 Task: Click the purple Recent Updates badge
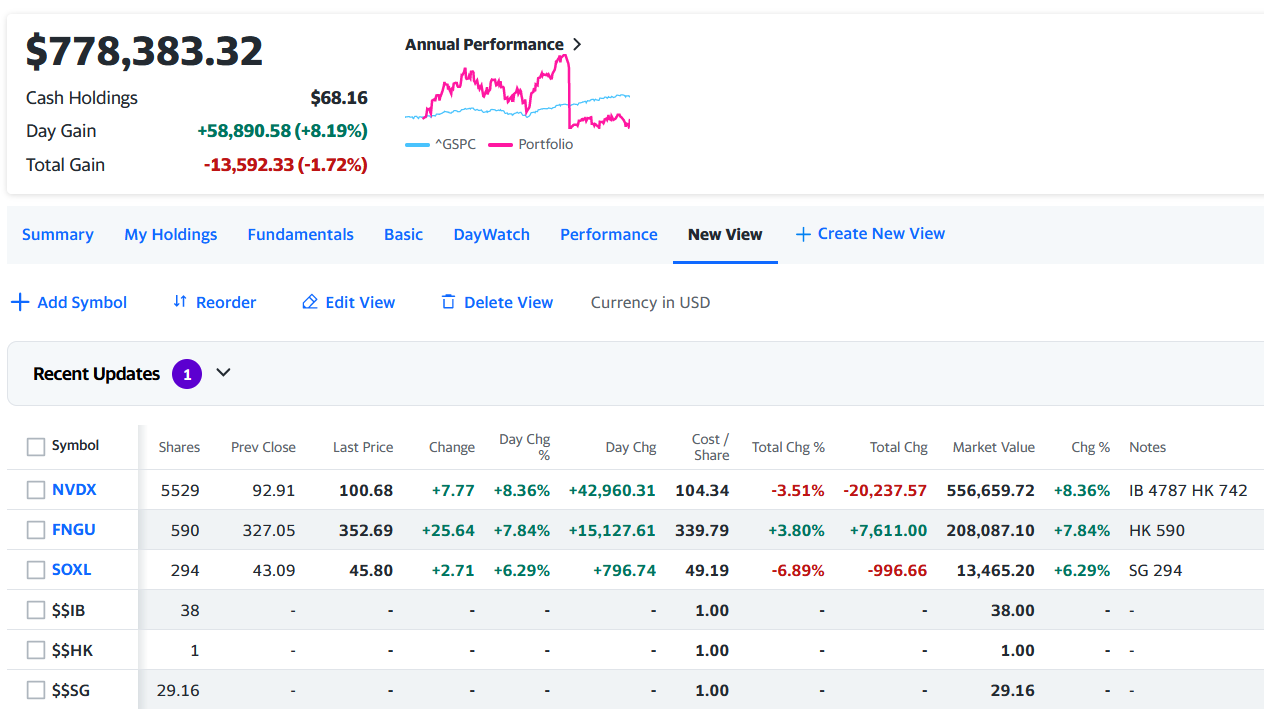pos(186,374)
